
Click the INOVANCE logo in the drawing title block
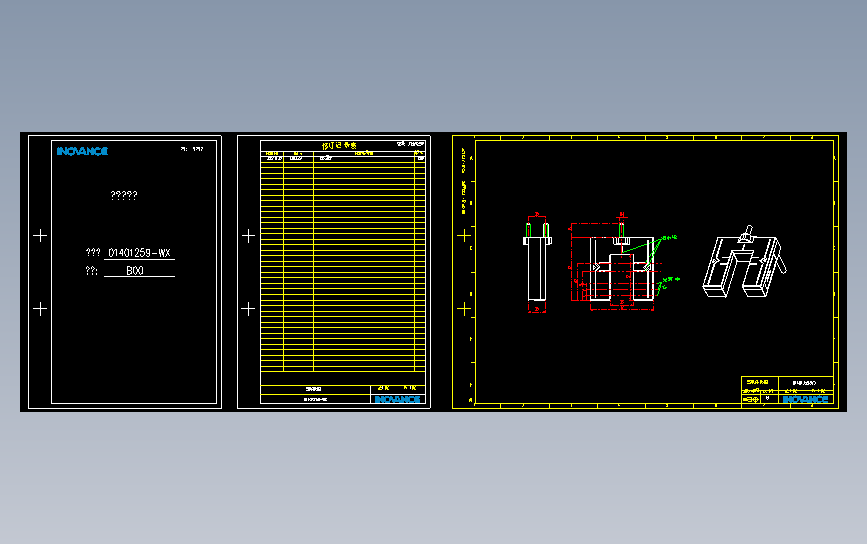pyautogui.click(x=805, y=399)
